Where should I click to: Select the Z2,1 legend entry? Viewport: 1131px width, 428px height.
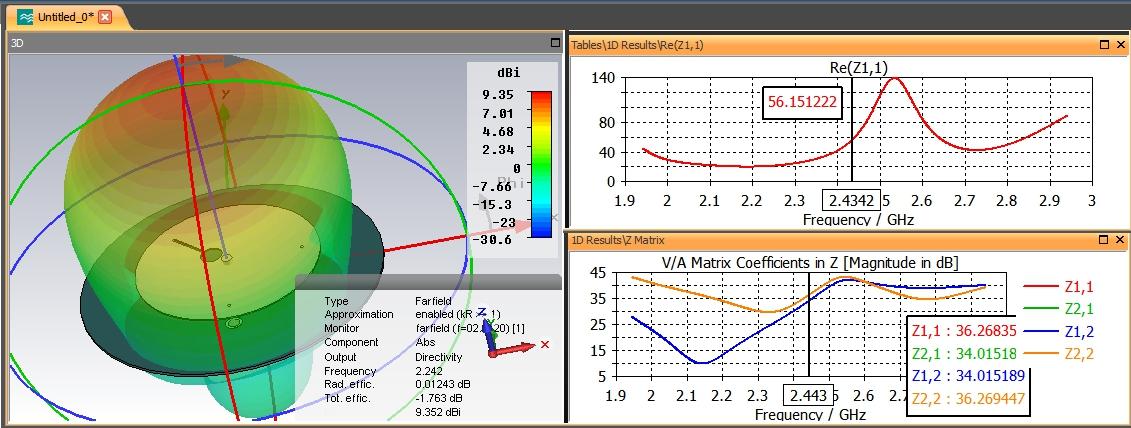(1059, 310)
